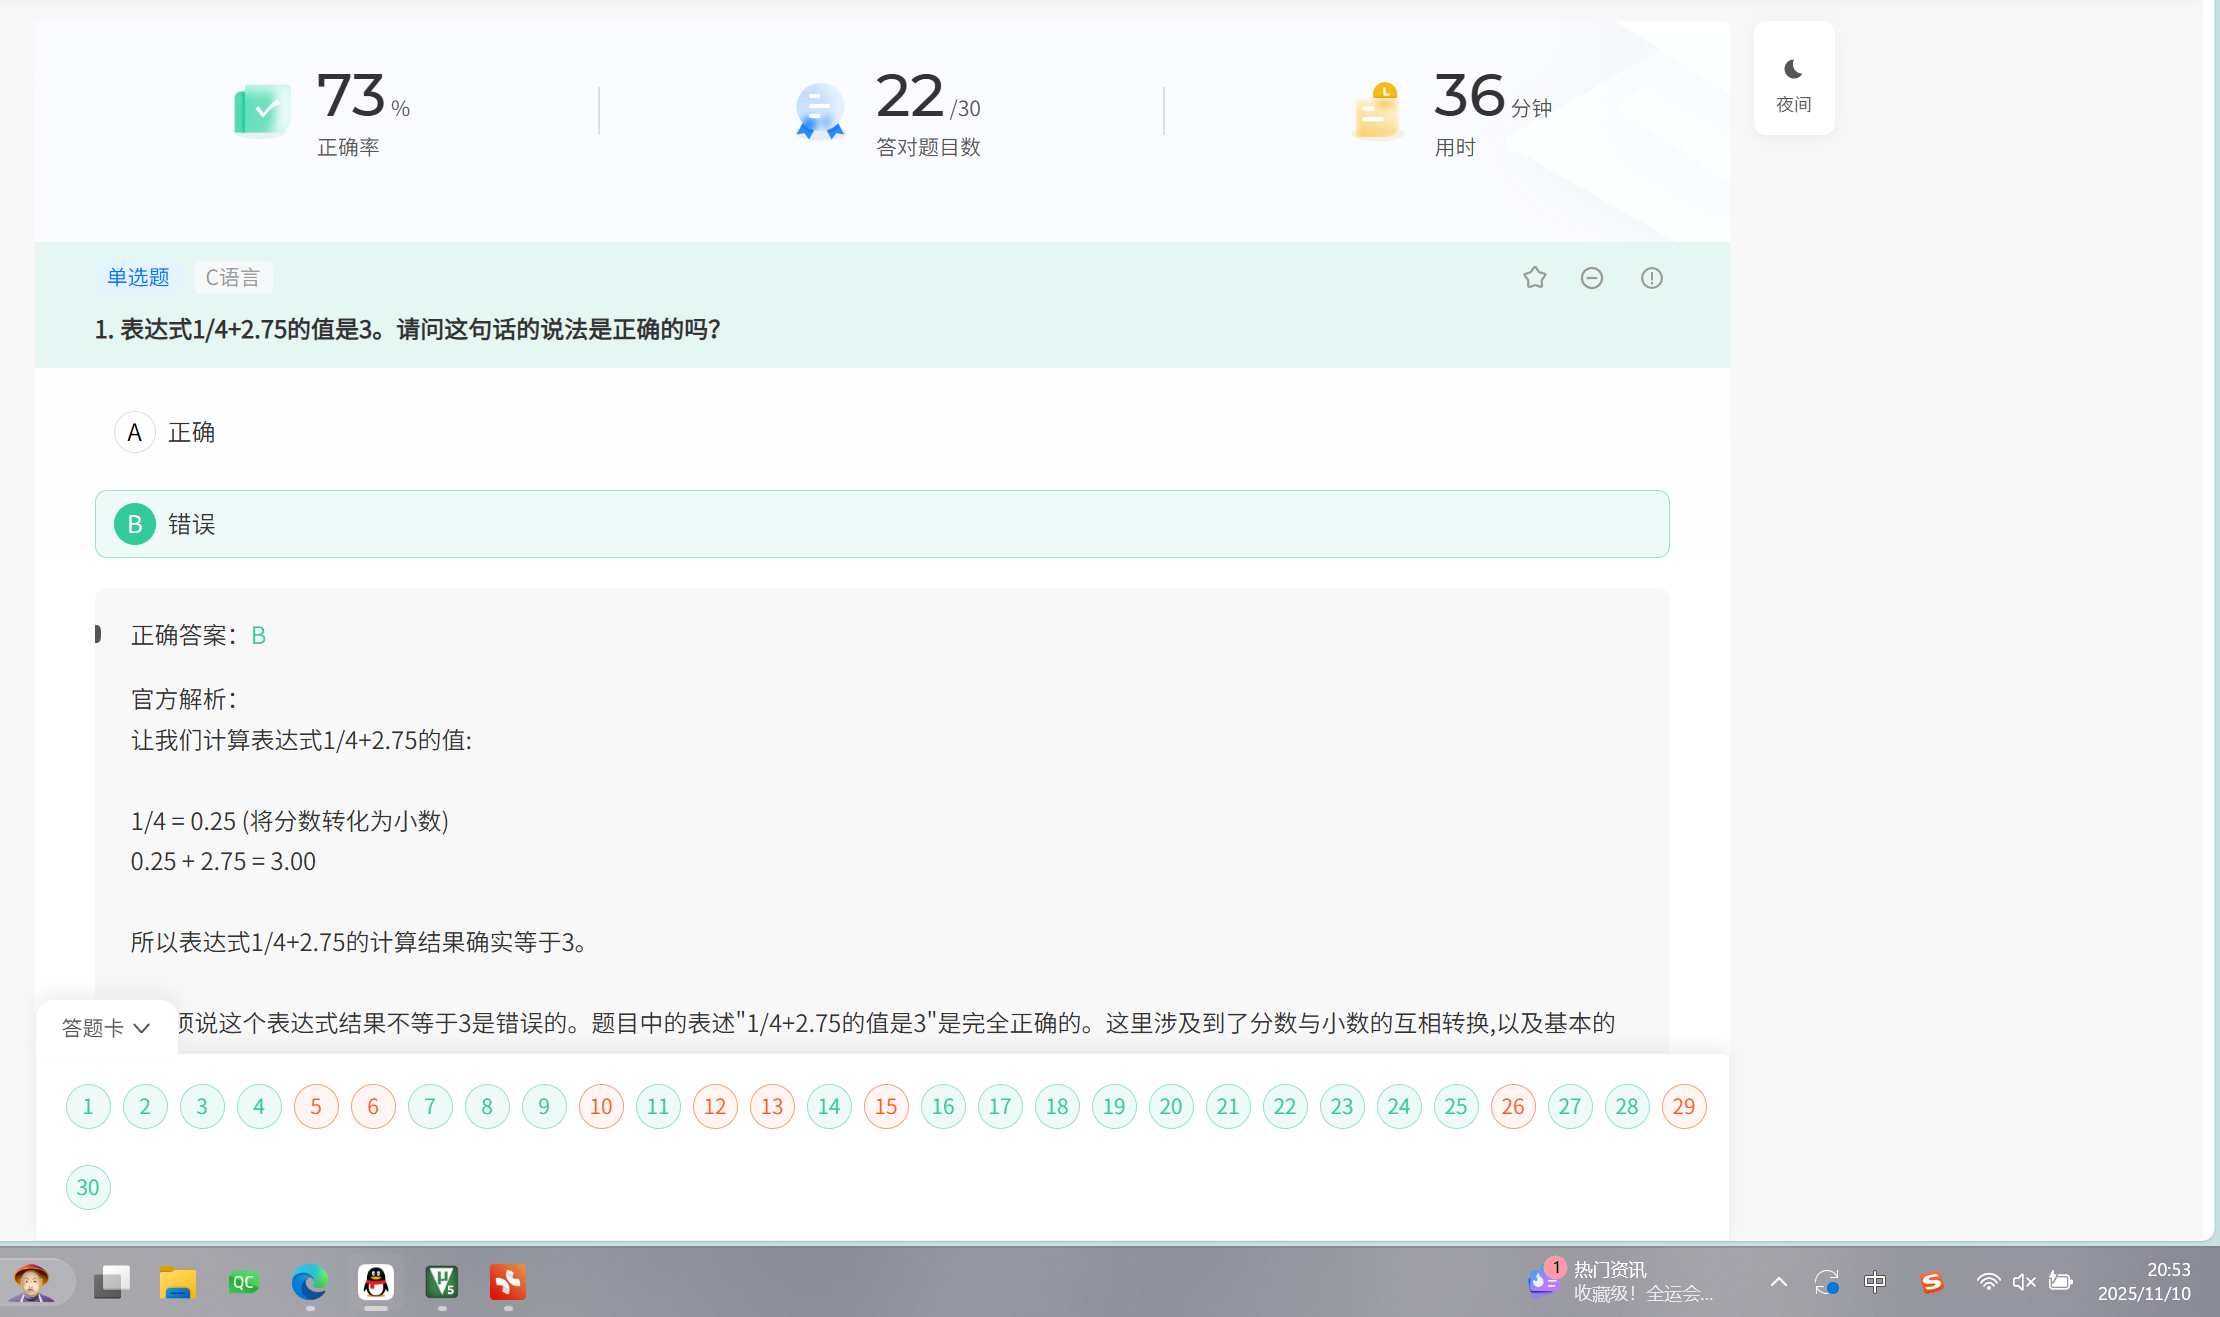Select the C语言 category tag
2220x1317 pixels.
tap(232, 277)
